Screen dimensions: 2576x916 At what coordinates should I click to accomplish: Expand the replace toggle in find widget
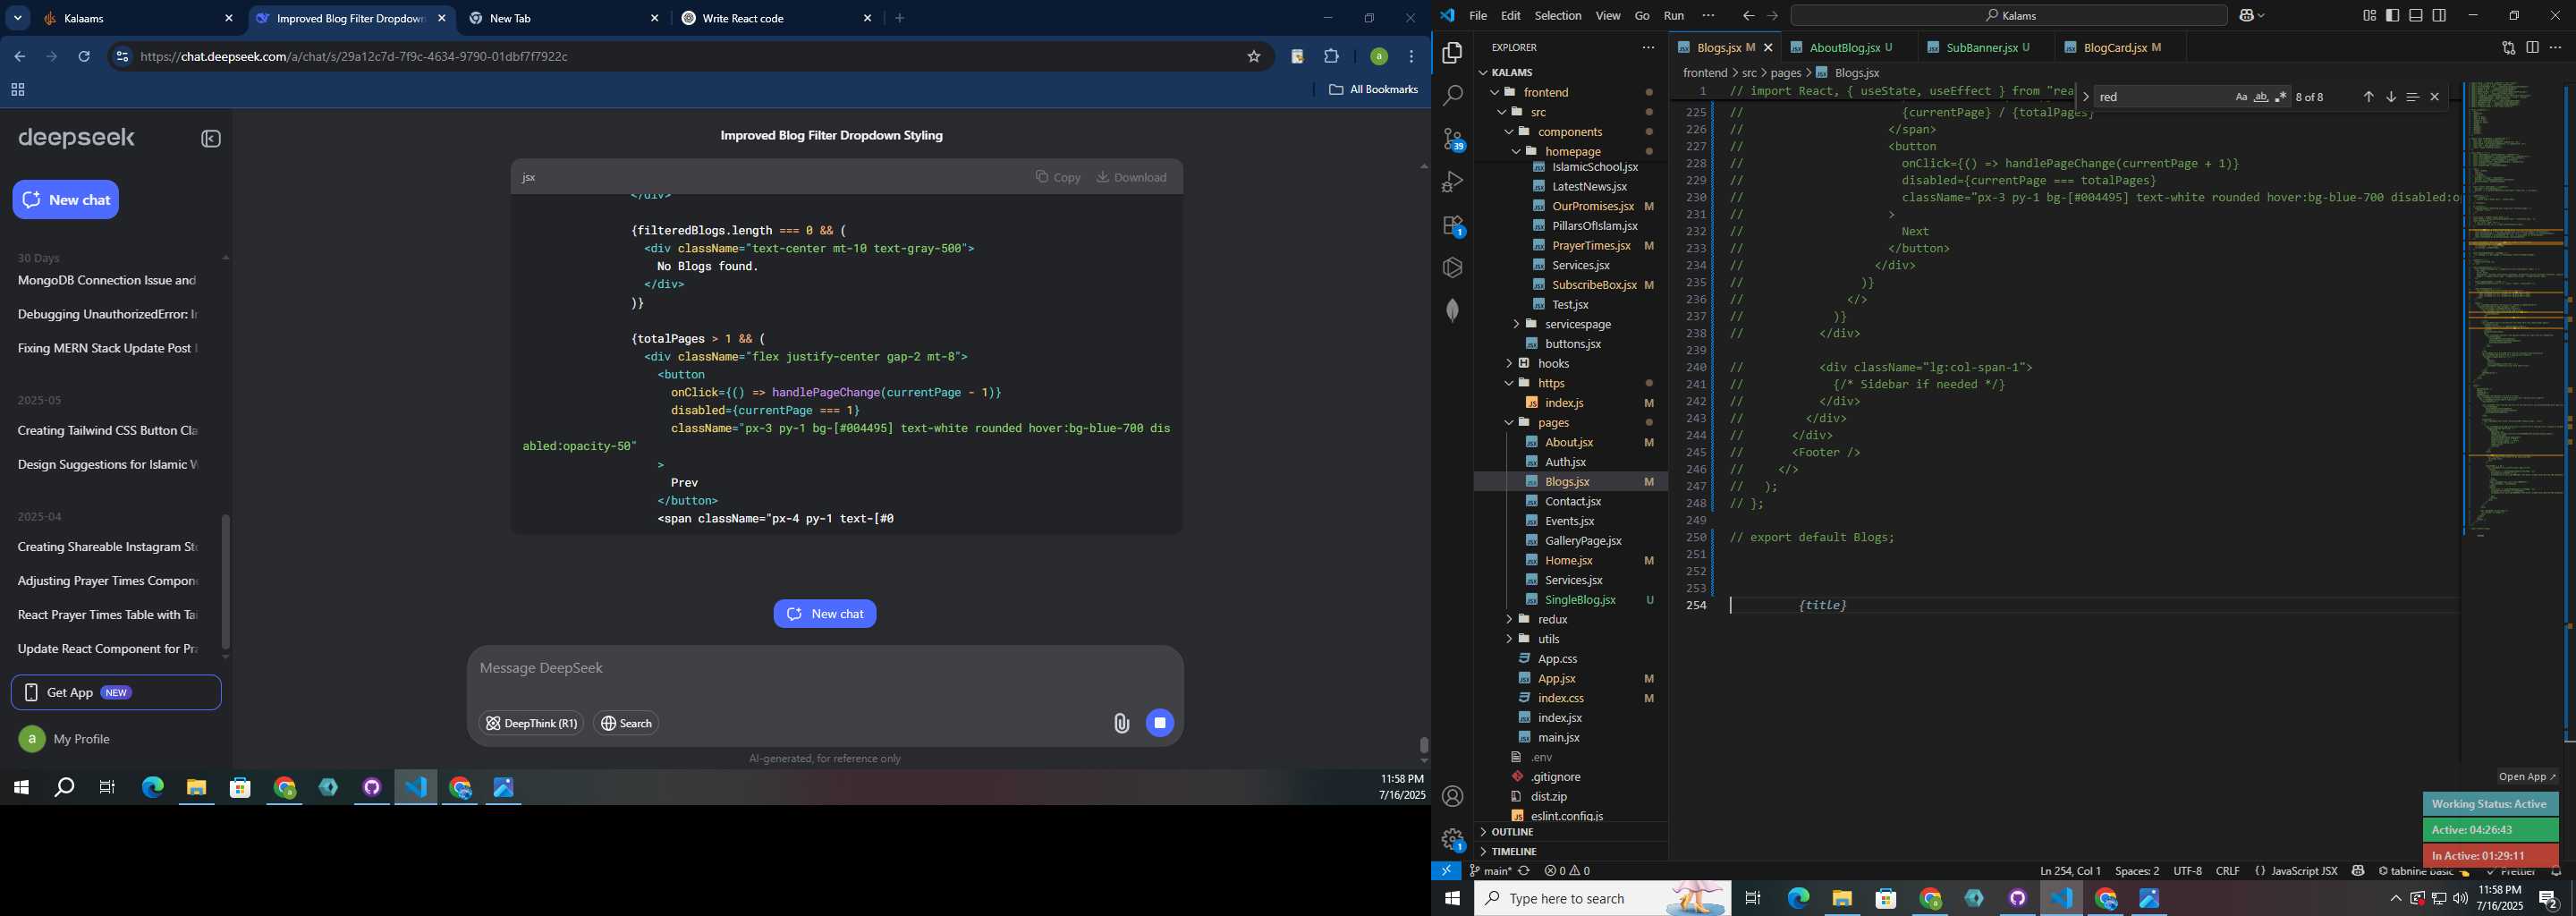[2085, 97]
